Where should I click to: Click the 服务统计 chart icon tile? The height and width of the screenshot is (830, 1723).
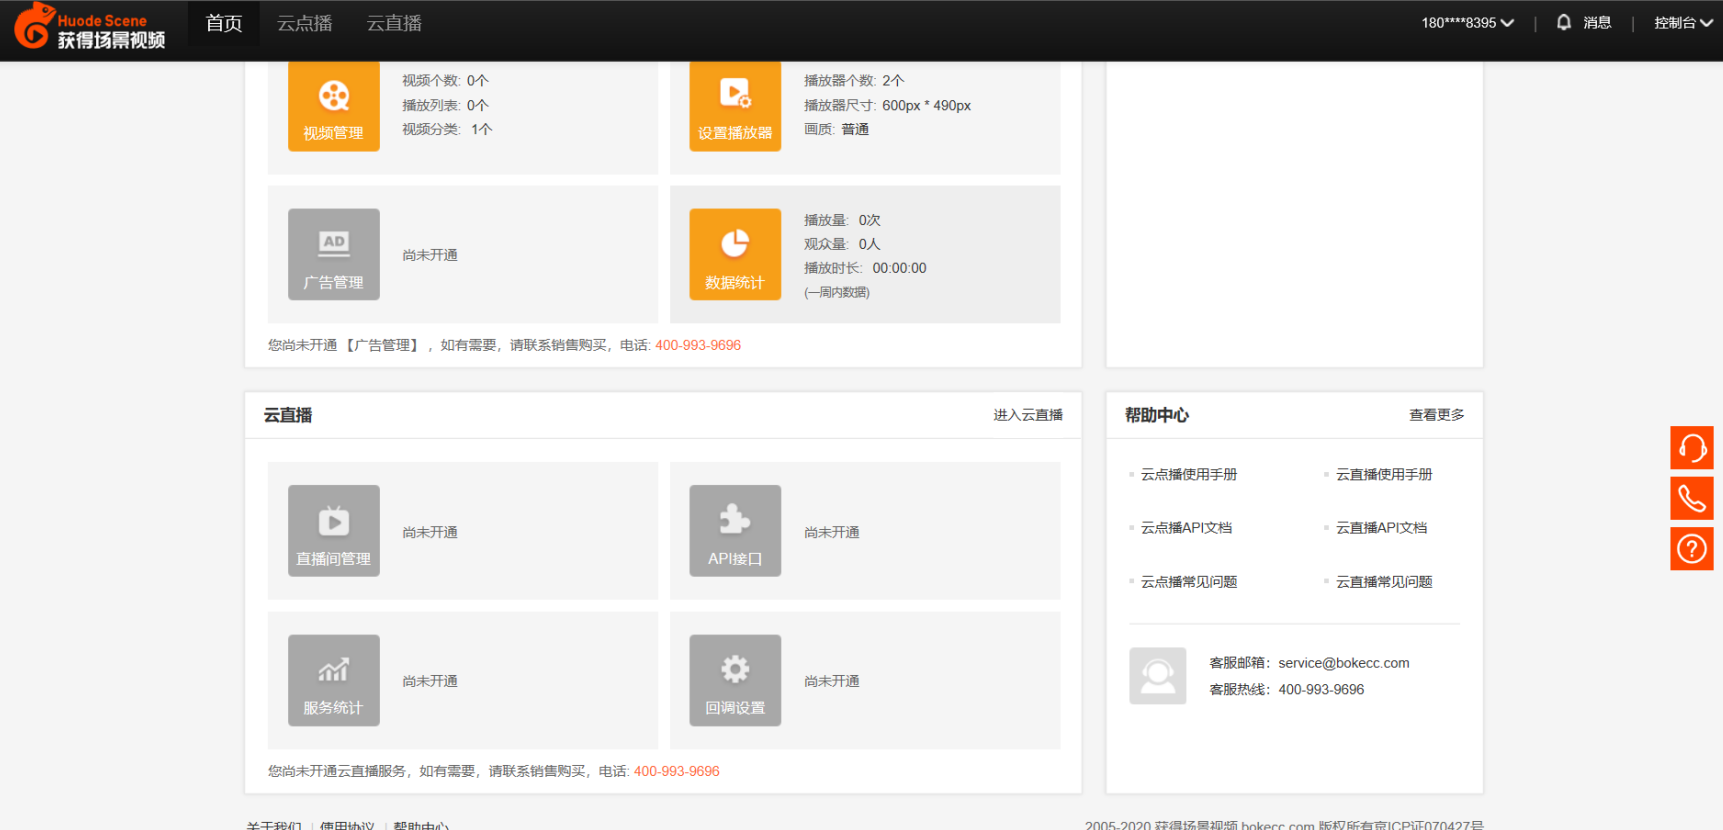click(333, 680)
